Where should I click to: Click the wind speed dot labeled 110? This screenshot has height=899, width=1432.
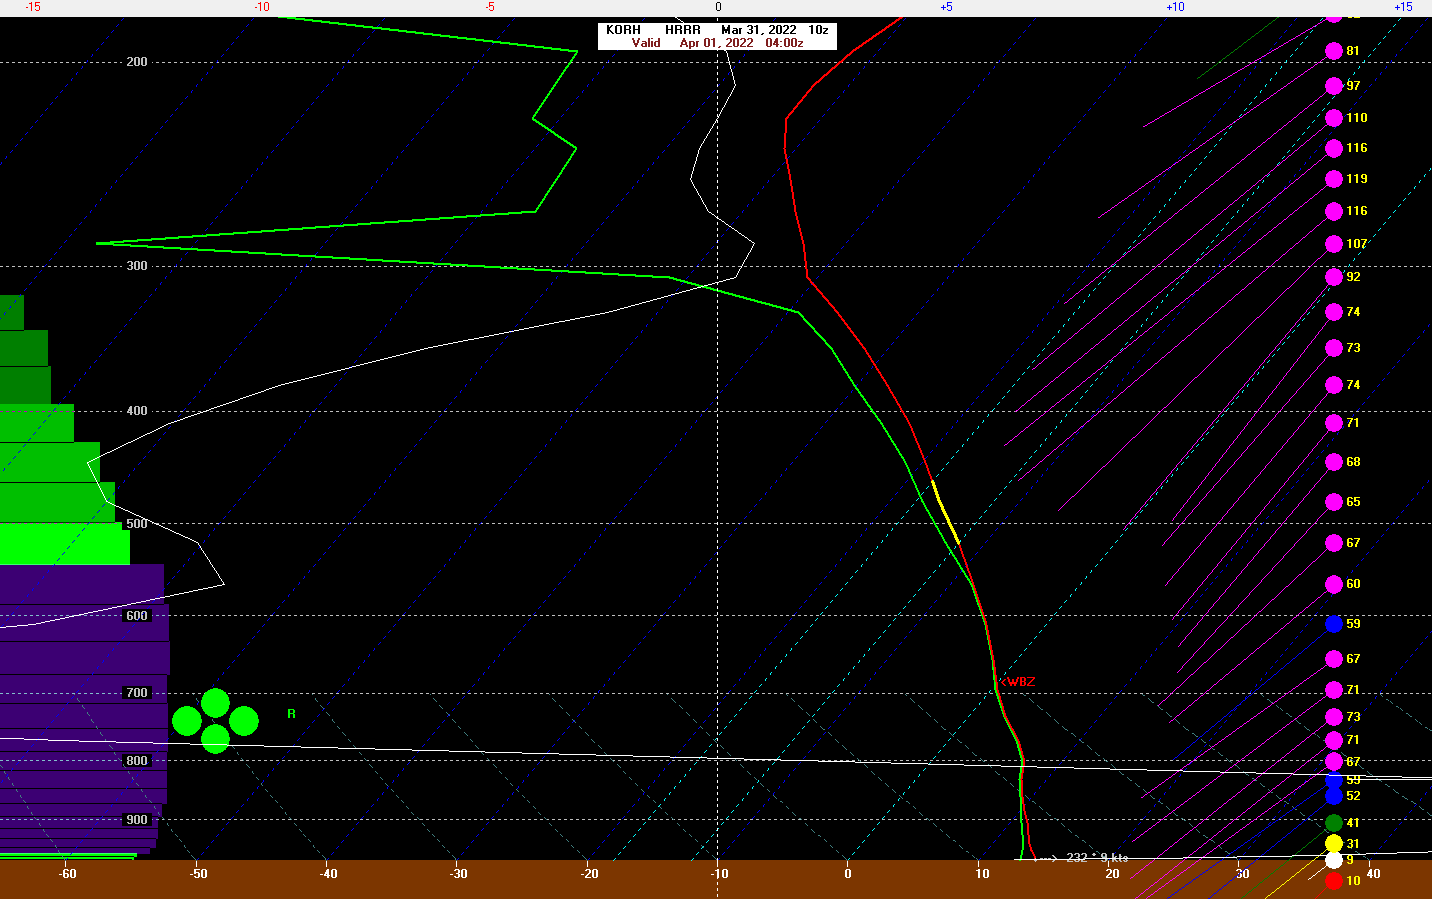tap(1334, 118)
